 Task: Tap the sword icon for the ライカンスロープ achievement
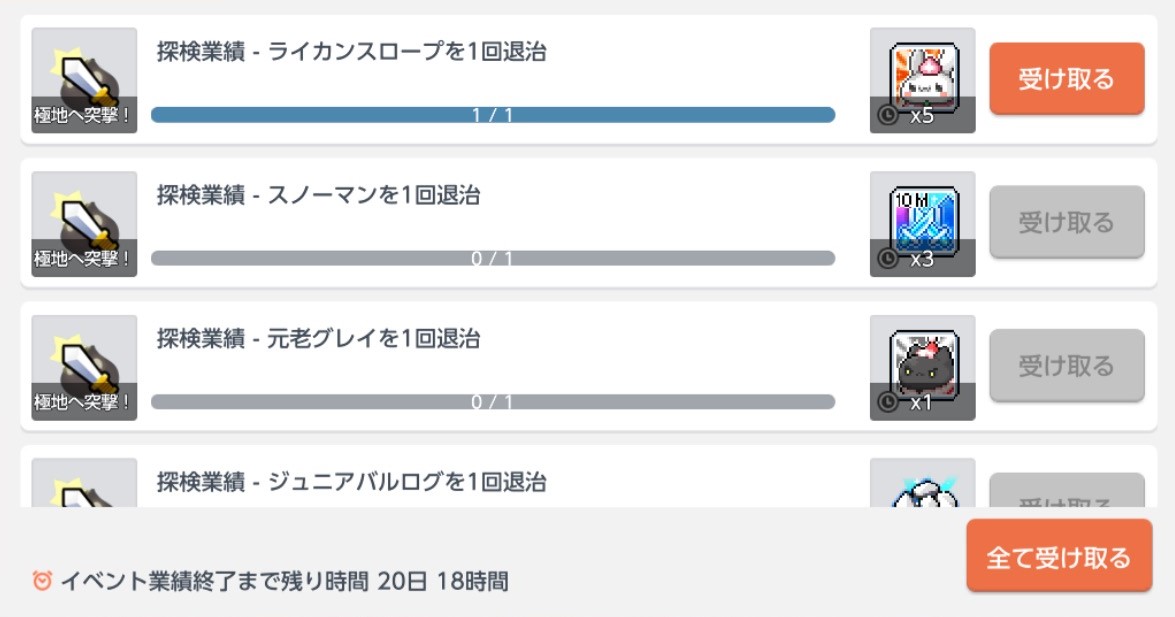pyautogui.click(x=84, y=80)
